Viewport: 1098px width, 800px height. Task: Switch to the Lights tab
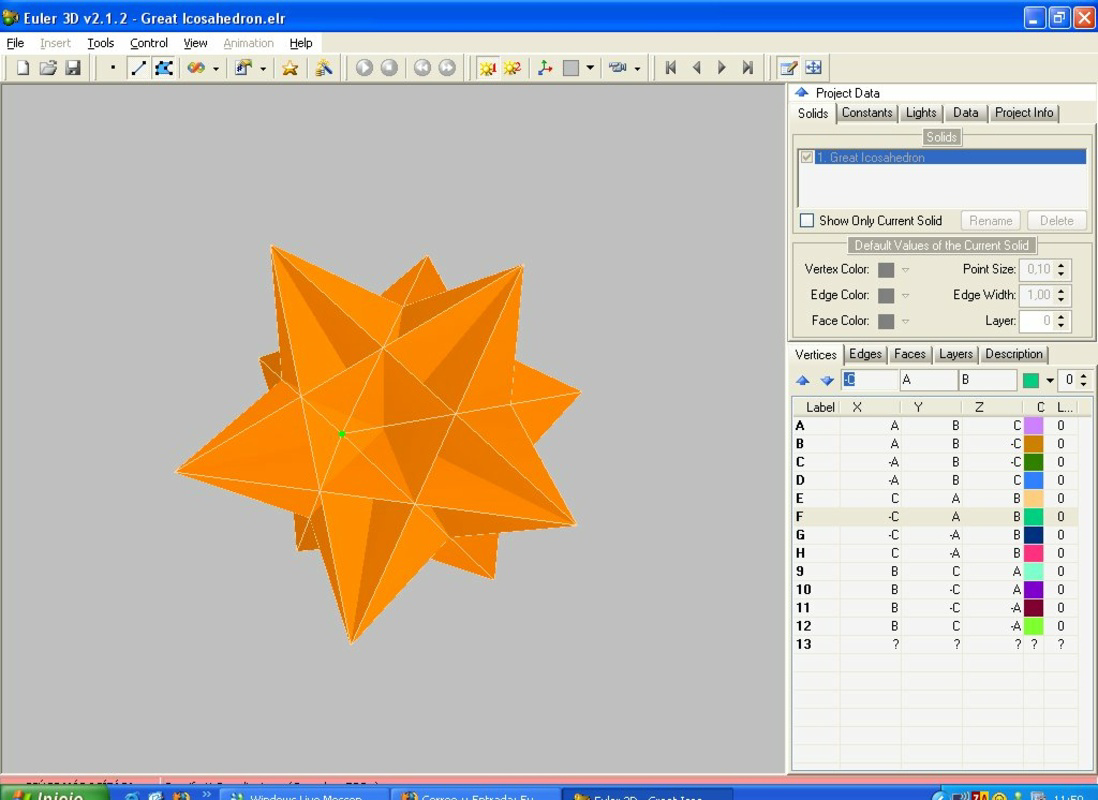pos(920,113)
